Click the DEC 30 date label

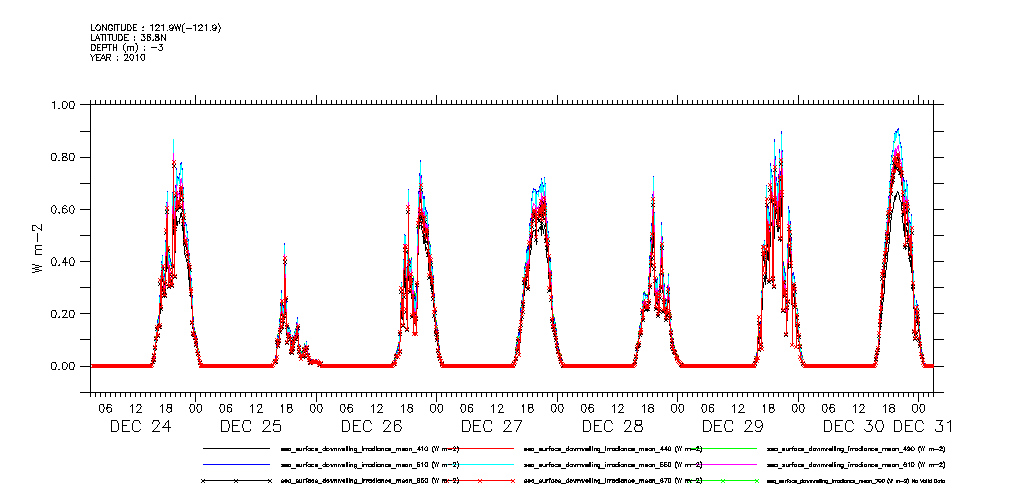tap(853, 426)
